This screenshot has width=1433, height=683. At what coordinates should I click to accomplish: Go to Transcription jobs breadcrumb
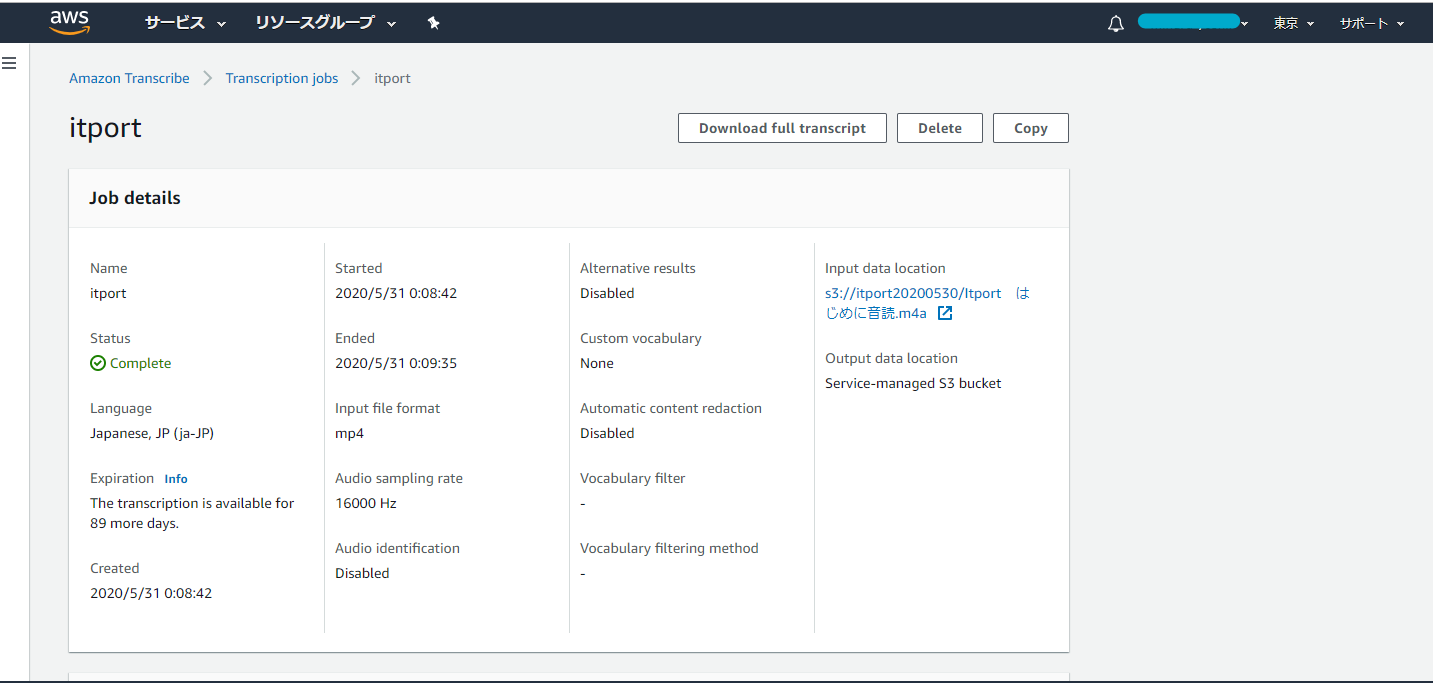coord(282,78)
